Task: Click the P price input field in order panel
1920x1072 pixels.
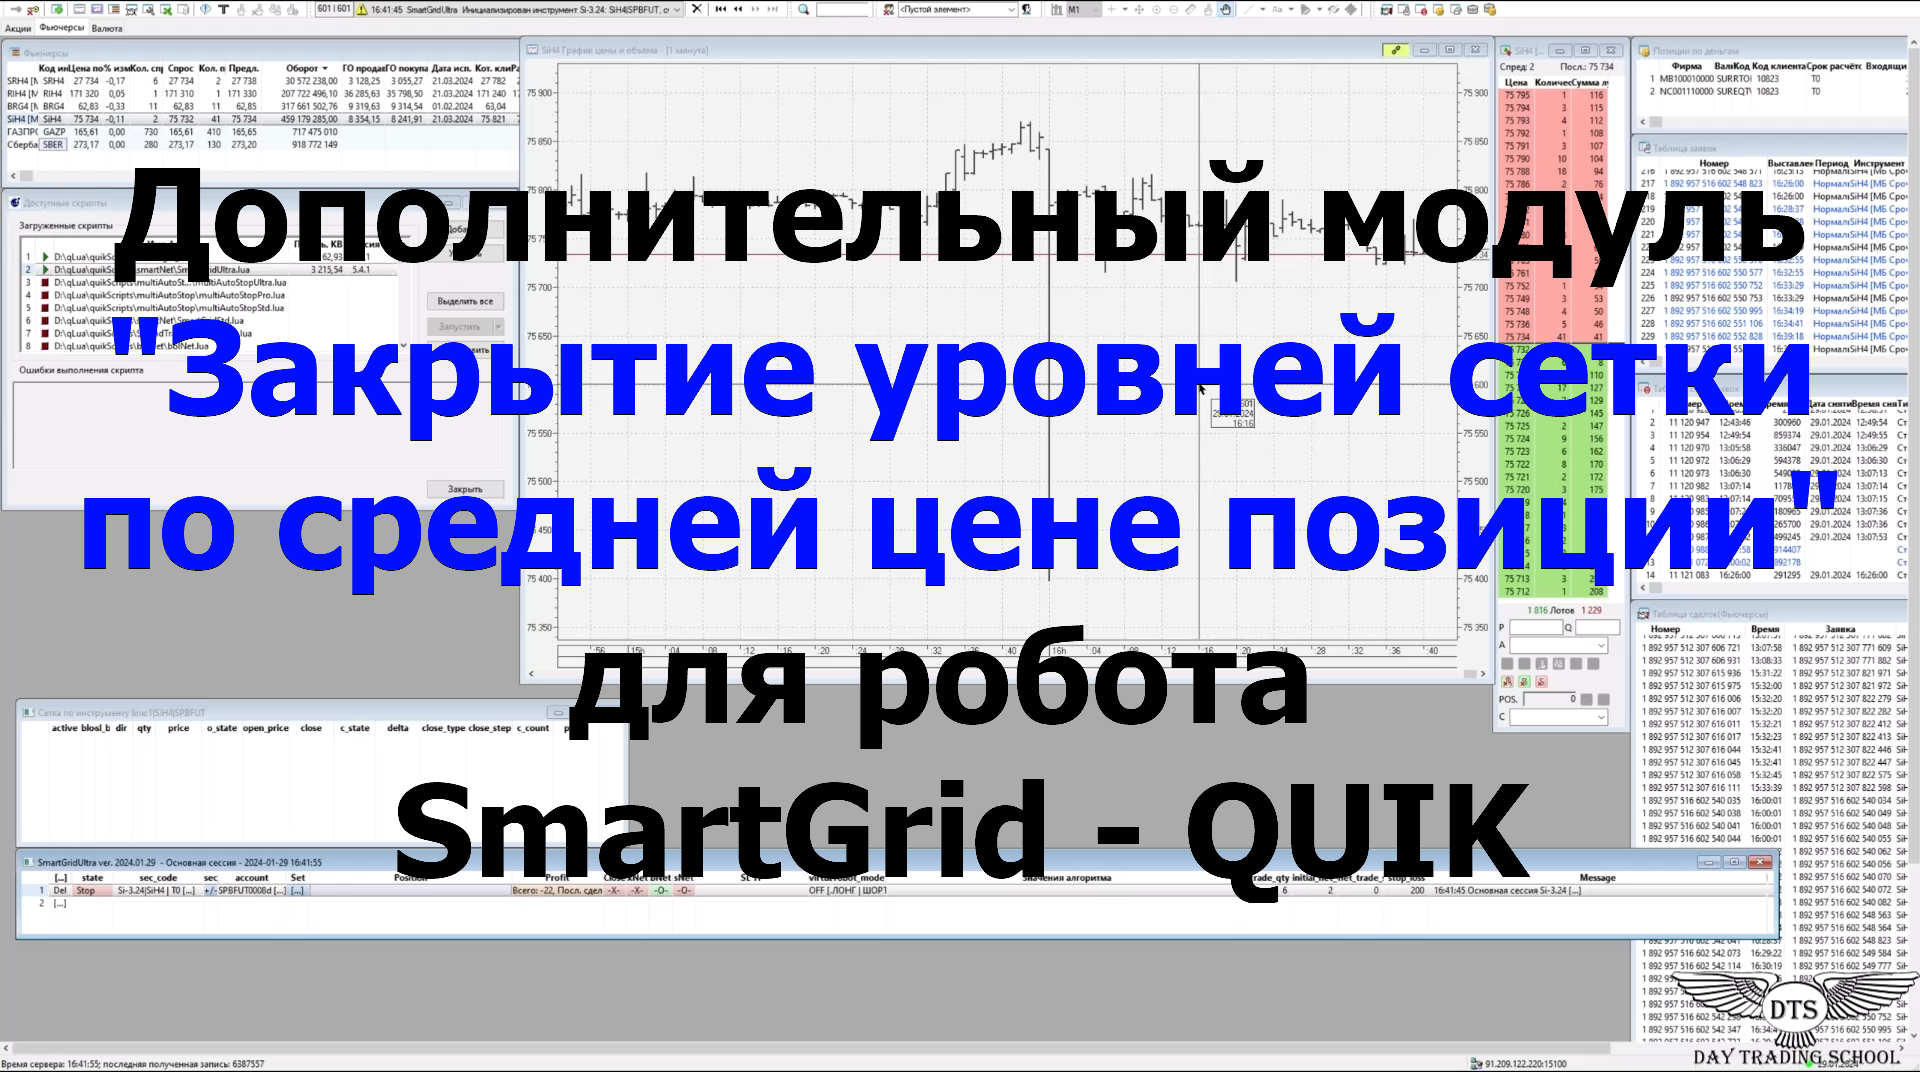Action: point(1536,627)
